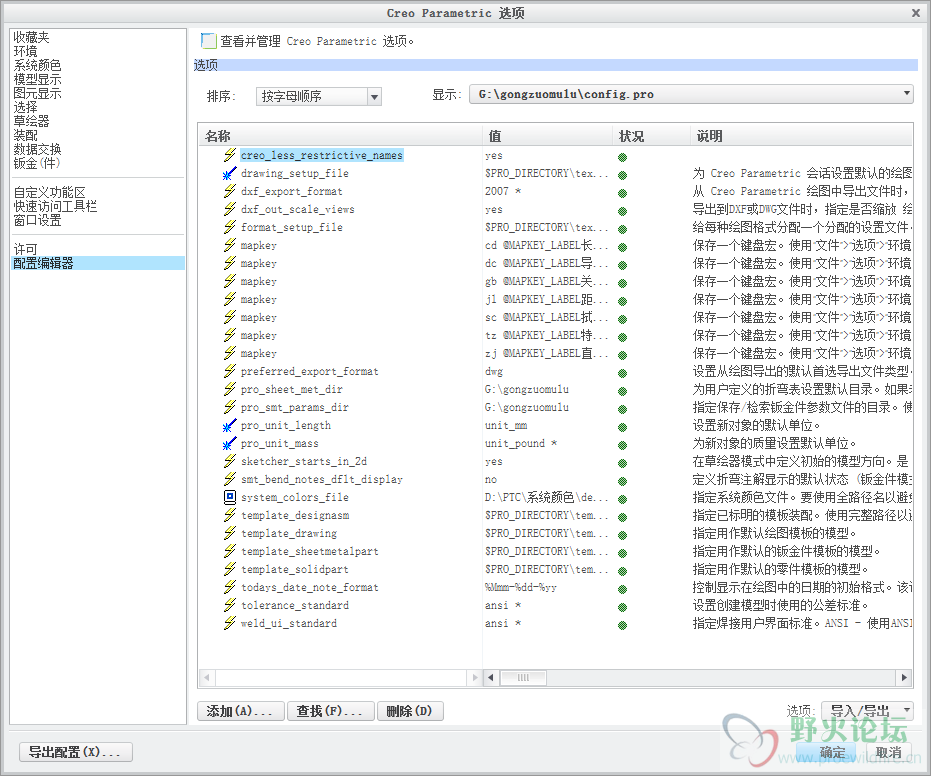
Task: Click lightning icon beside creo_less_restrictive_names
Action: coord(230,155)
